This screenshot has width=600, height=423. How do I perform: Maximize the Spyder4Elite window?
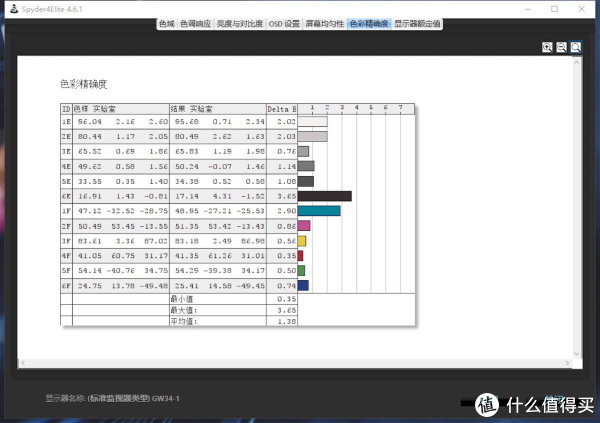point(554,9)
